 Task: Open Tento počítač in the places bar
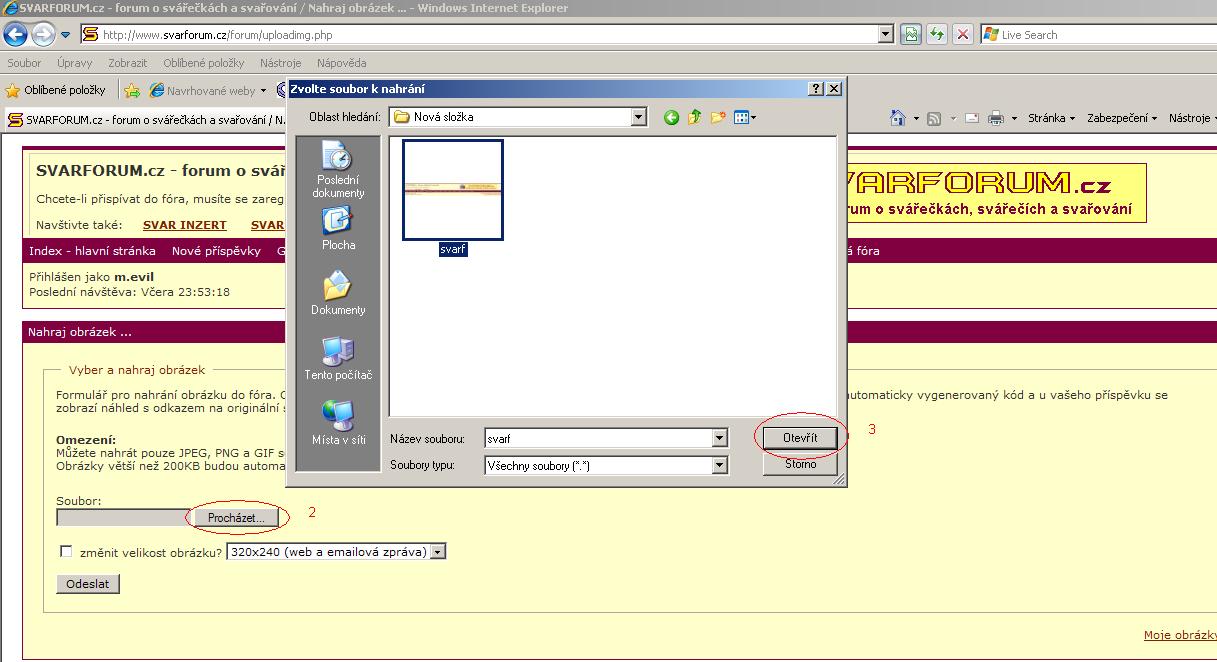click(x=338, y=358)
